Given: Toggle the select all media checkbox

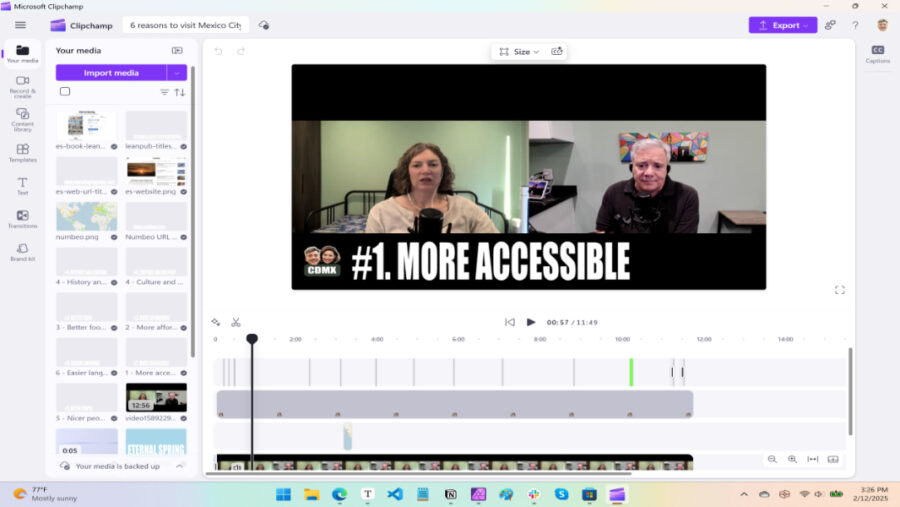Looking at the screenshot, I should [x=65, y=92].
